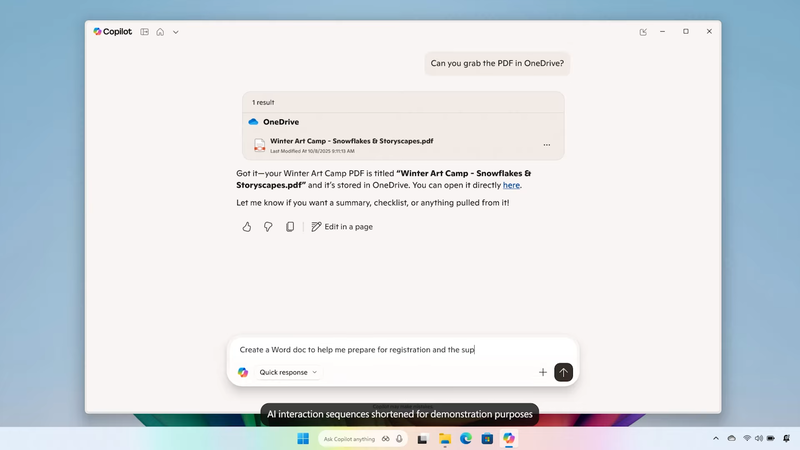800x450 pixels.
Task: Launch Microsoft Edge from the taskbar
Action: (x=466, y=439)
